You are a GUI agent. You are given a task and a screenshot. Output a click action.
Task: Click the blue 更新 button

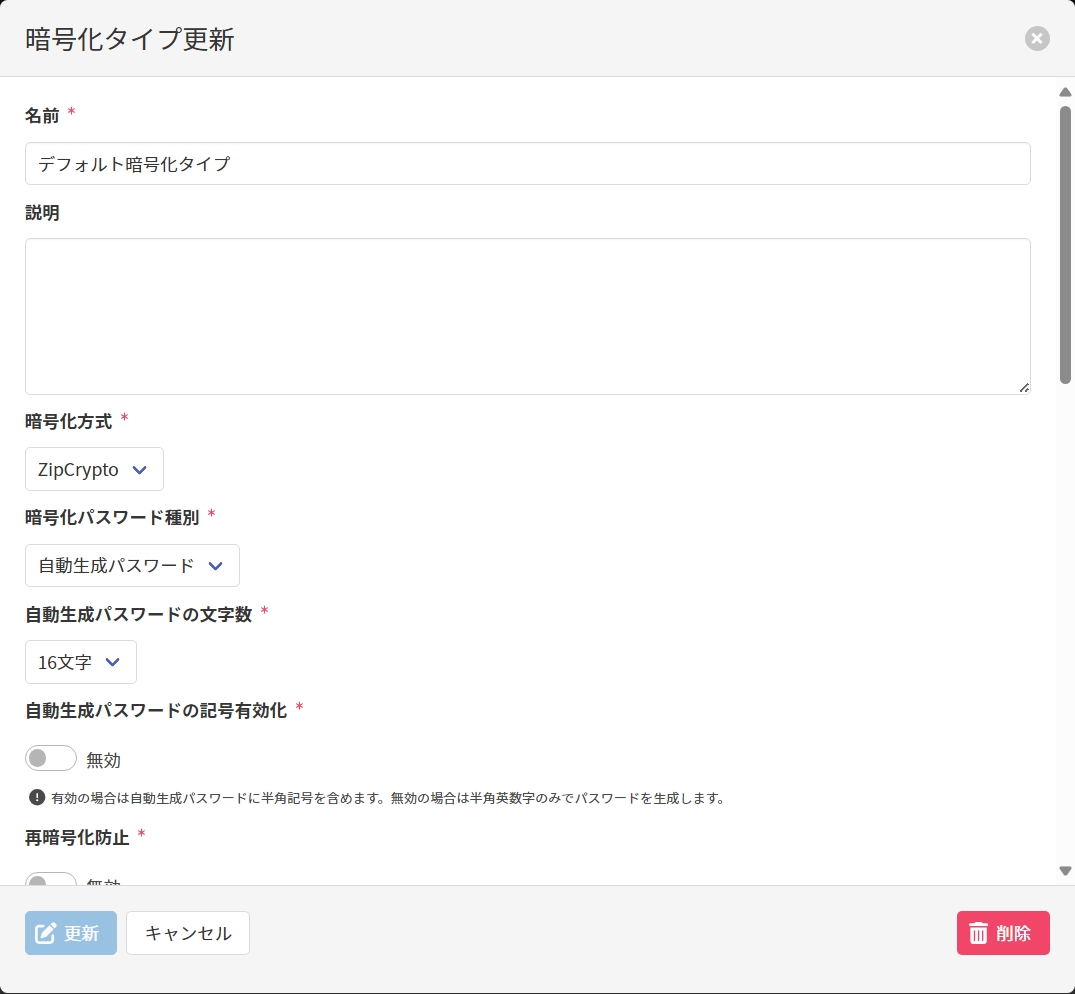coord(71,933)
